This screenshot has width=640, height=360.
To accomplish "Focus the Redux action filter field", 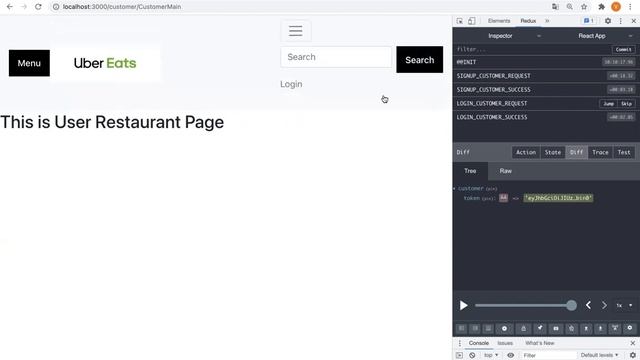I will pos(532,49).
